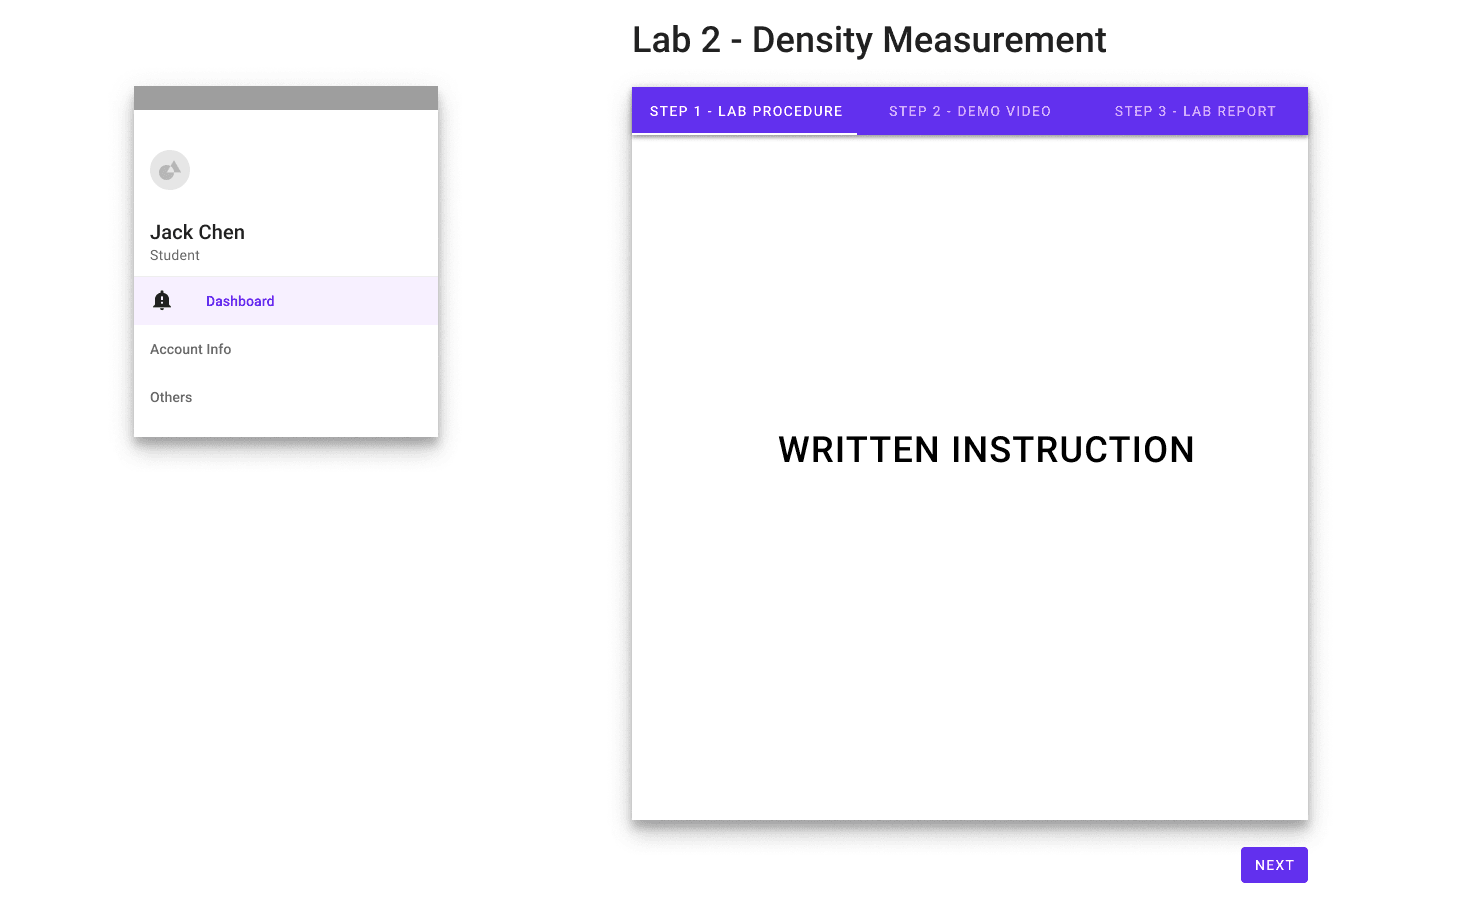Image resolution: width=1460 pixels, height=900 pixels.
Task: Select the highlighted Dashboard row background
Action: point(350,301)
